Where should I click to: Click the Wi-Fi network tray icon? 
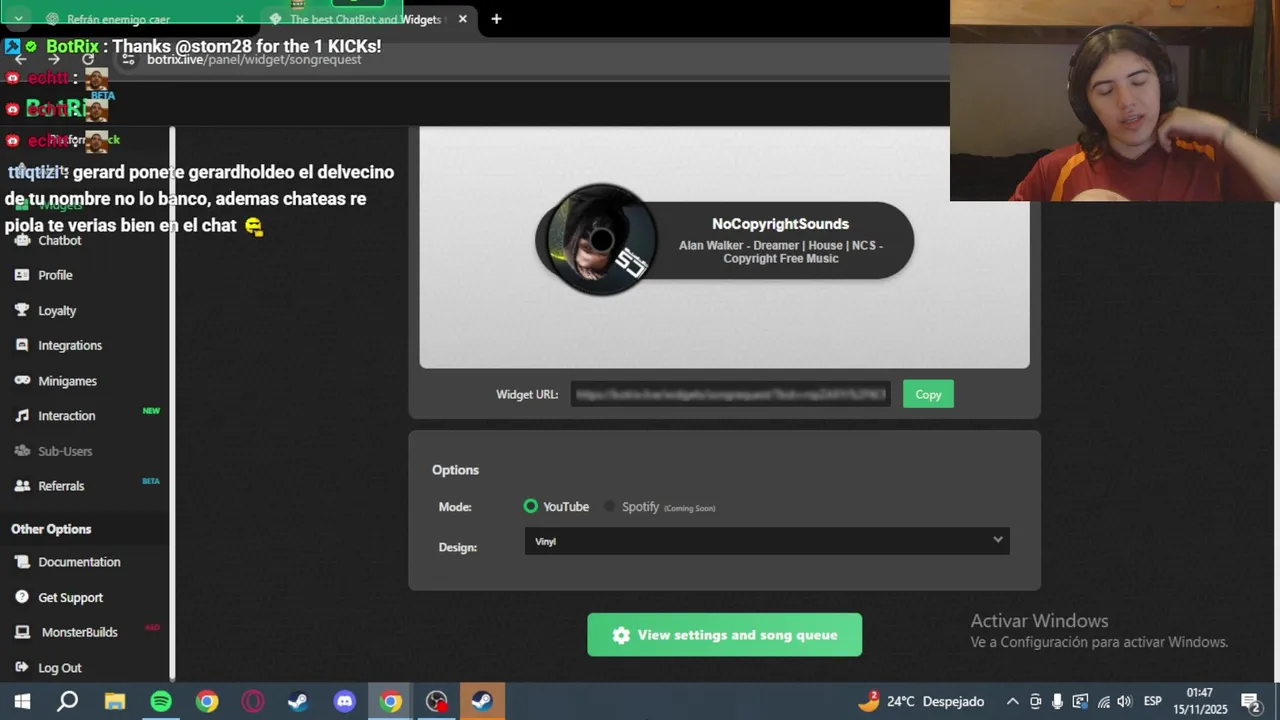point(1102,702)
